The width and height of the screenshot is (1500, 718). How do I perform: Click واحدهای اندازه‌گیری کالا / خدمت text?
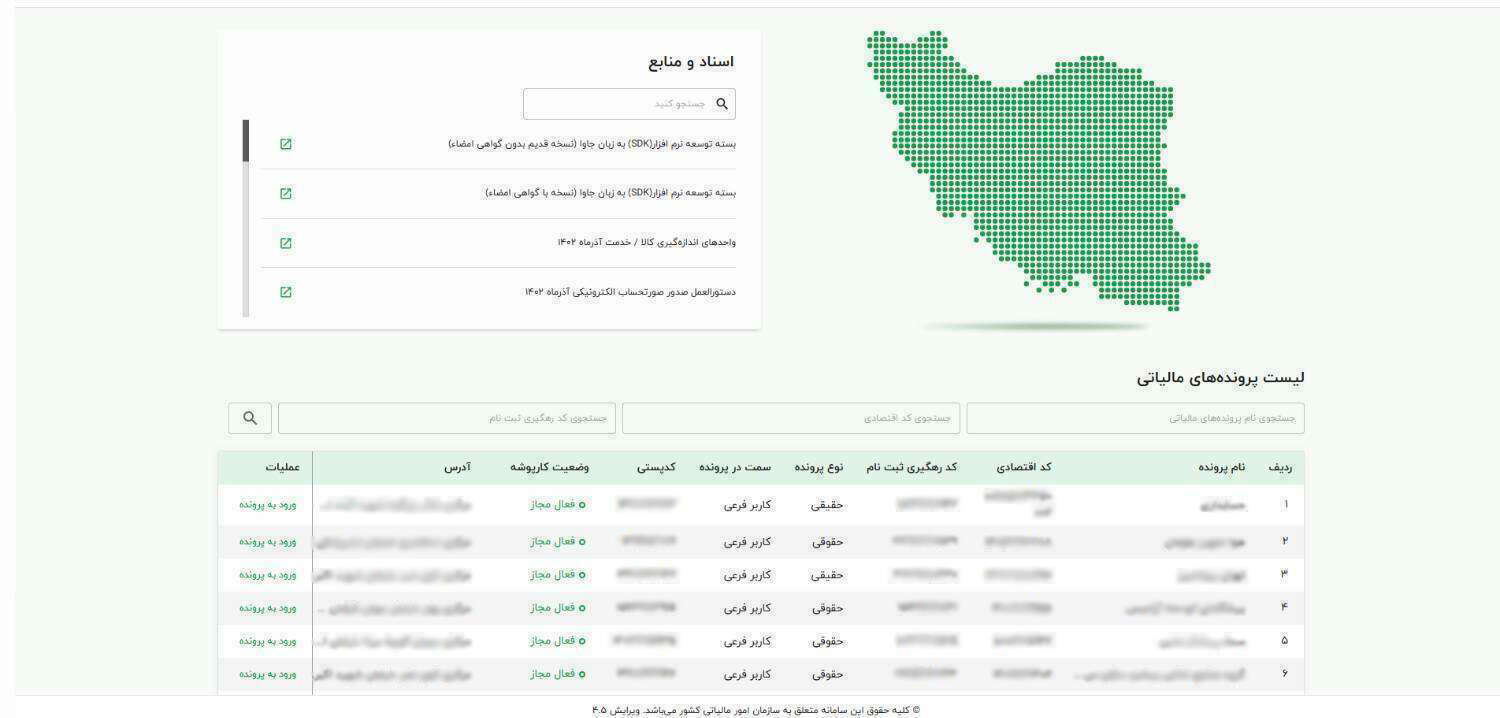647,242
